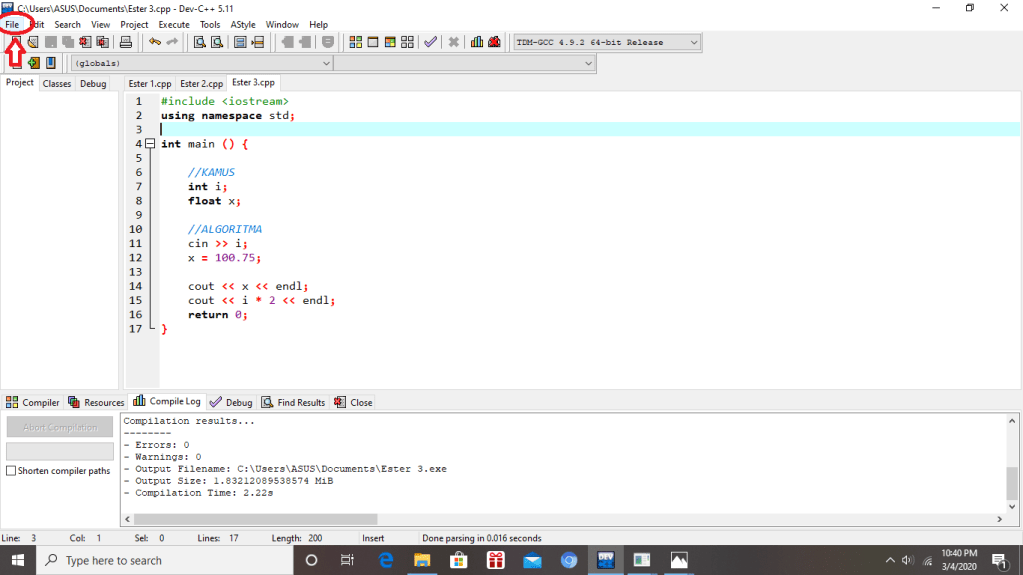Start debugging with the checkmark icon
Screen dimensions: 1023x575
[x=430, y=42]
